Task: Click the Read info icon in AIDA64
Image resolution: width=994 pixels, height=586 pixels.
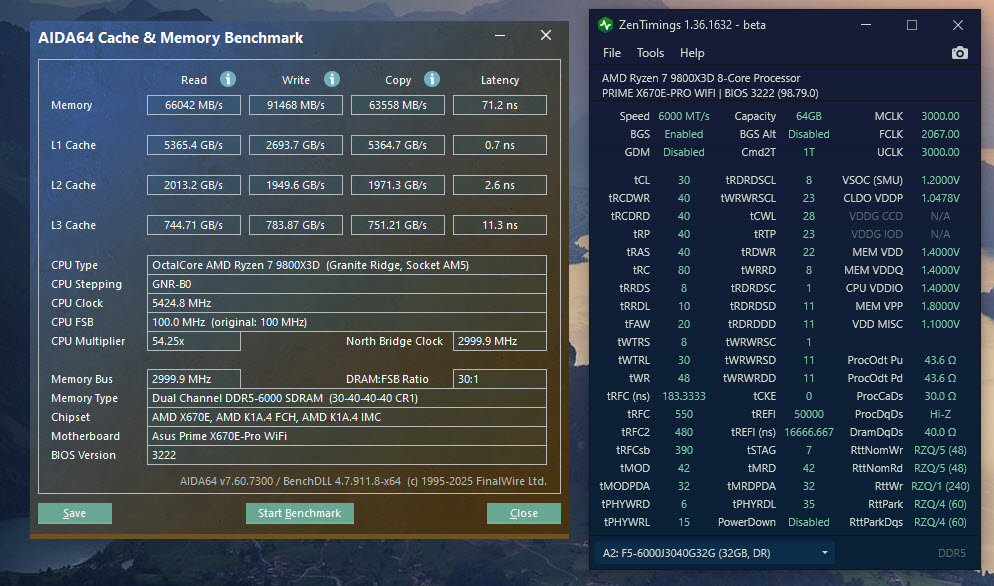Action: click(x=228, y=79)
